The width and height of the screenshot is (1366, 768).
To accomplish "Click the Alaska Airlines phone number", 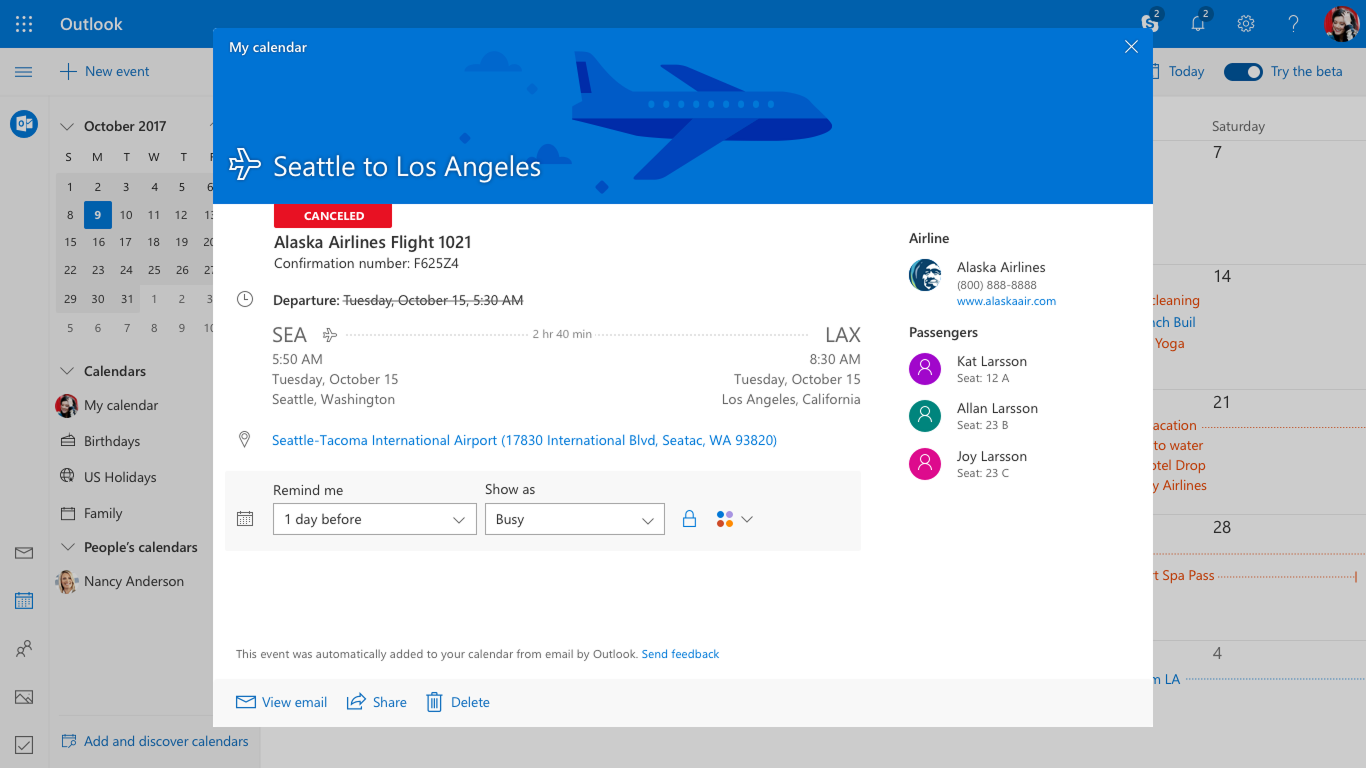I will click(997, 285).
